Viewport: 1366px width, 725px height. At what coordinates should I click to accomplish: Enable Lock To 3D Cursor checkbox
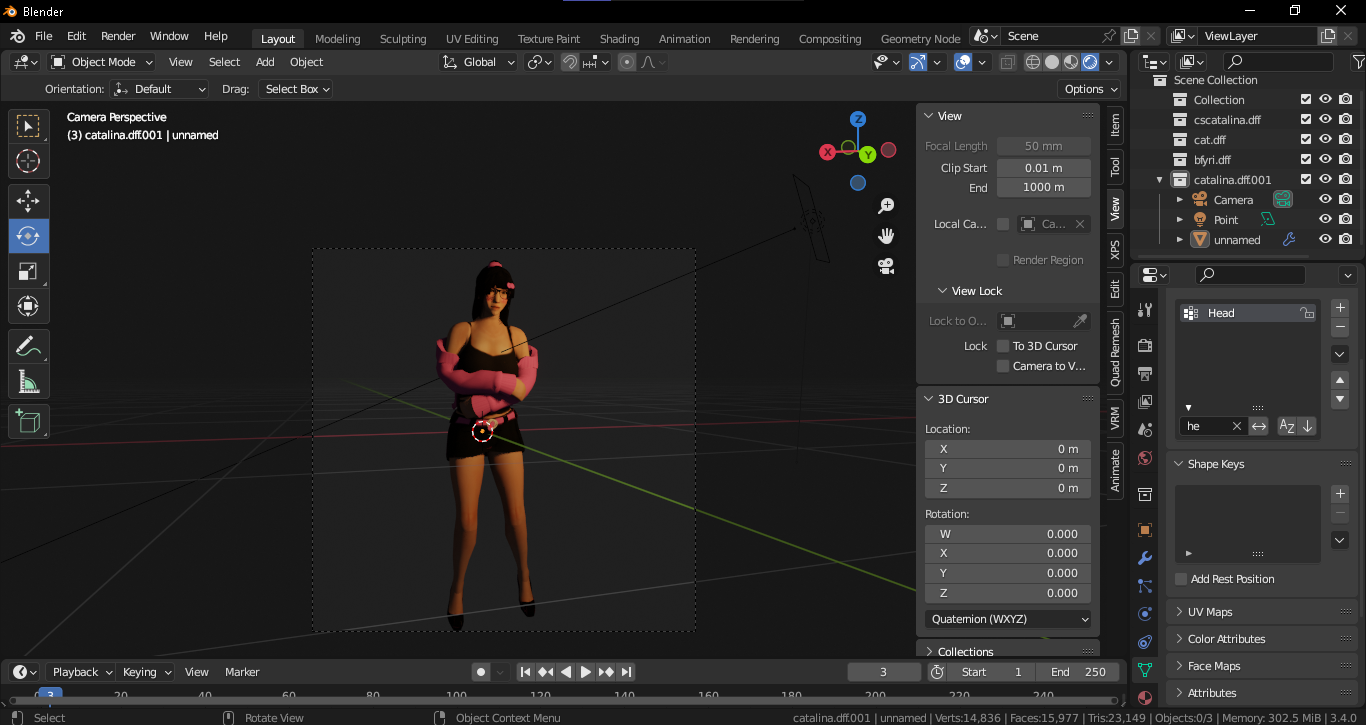pos(1003,346)
